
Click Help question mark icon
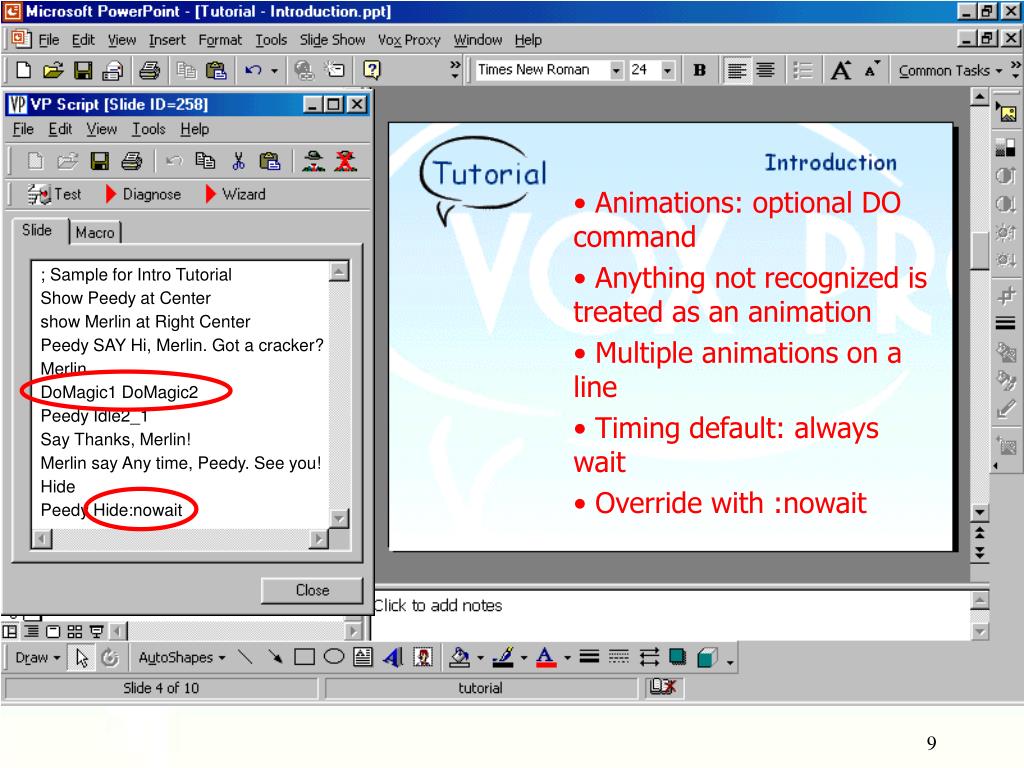click(372, 70)
